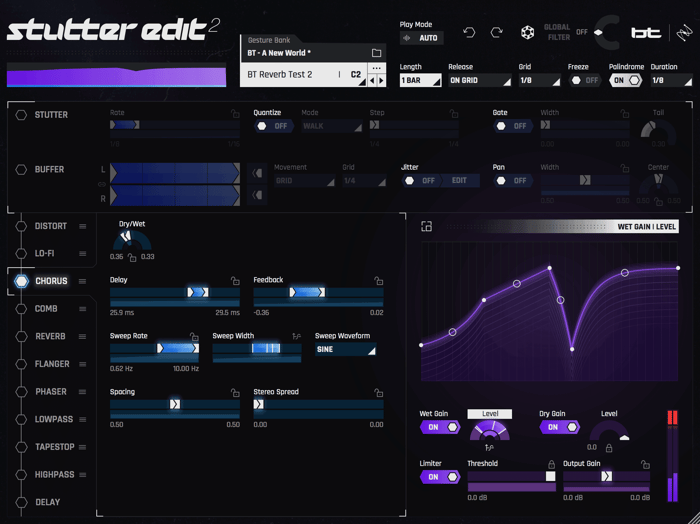Screen dimensions: 700x524
Task: Toggle the Dry/Wet lock icon
Action: coord(132,258)
